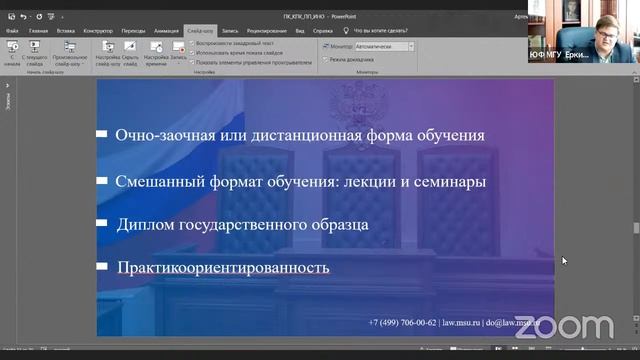Click the Практикоориентированность line
This screenshot has width=640, height=360.
[223, 268]
